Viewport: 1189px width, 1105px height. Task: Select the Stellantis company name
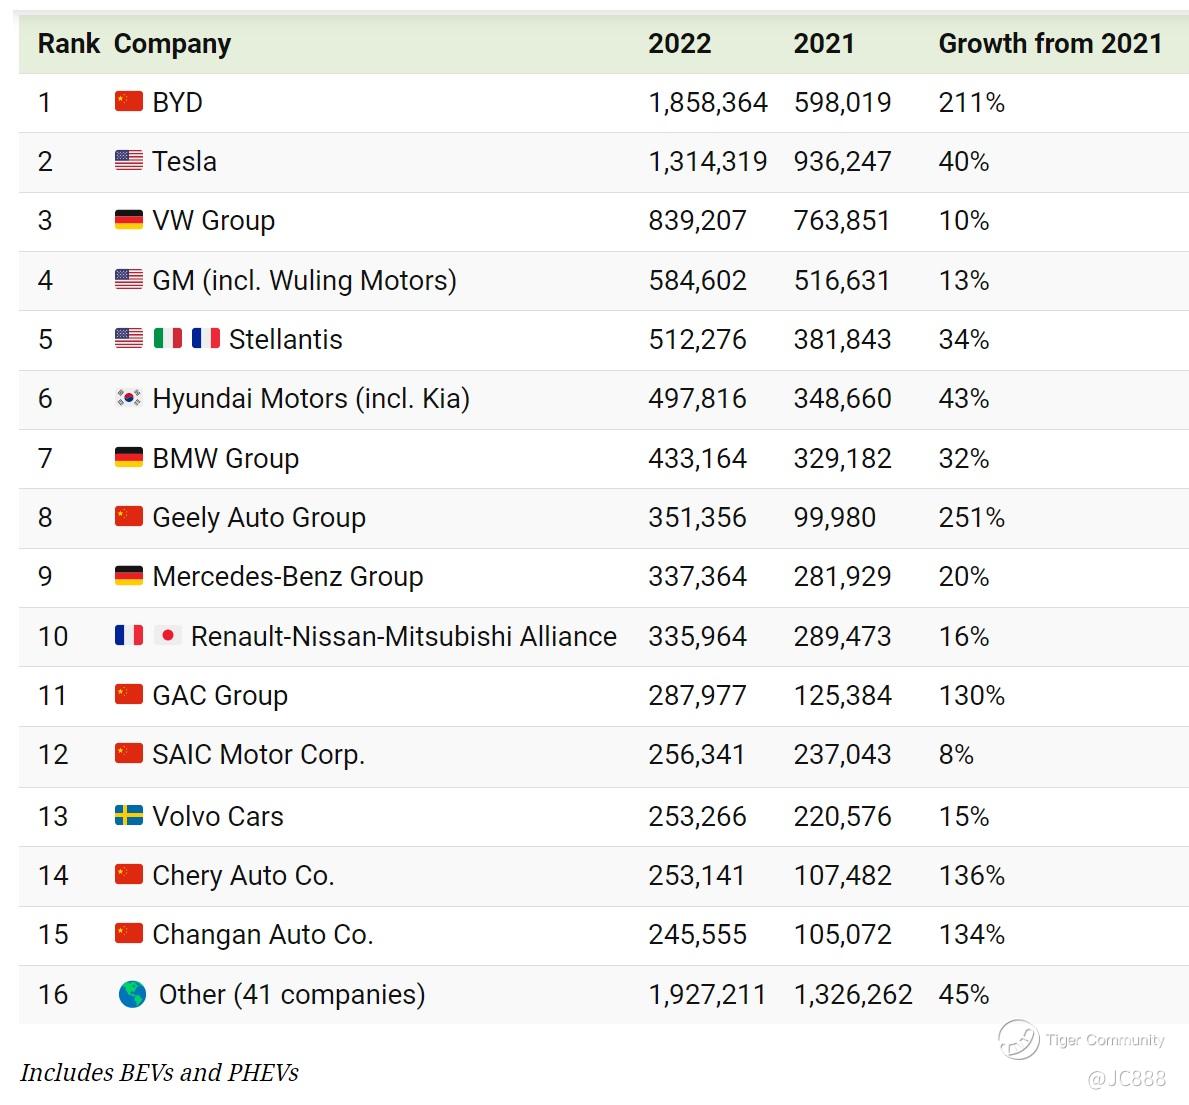coord(286,339)
